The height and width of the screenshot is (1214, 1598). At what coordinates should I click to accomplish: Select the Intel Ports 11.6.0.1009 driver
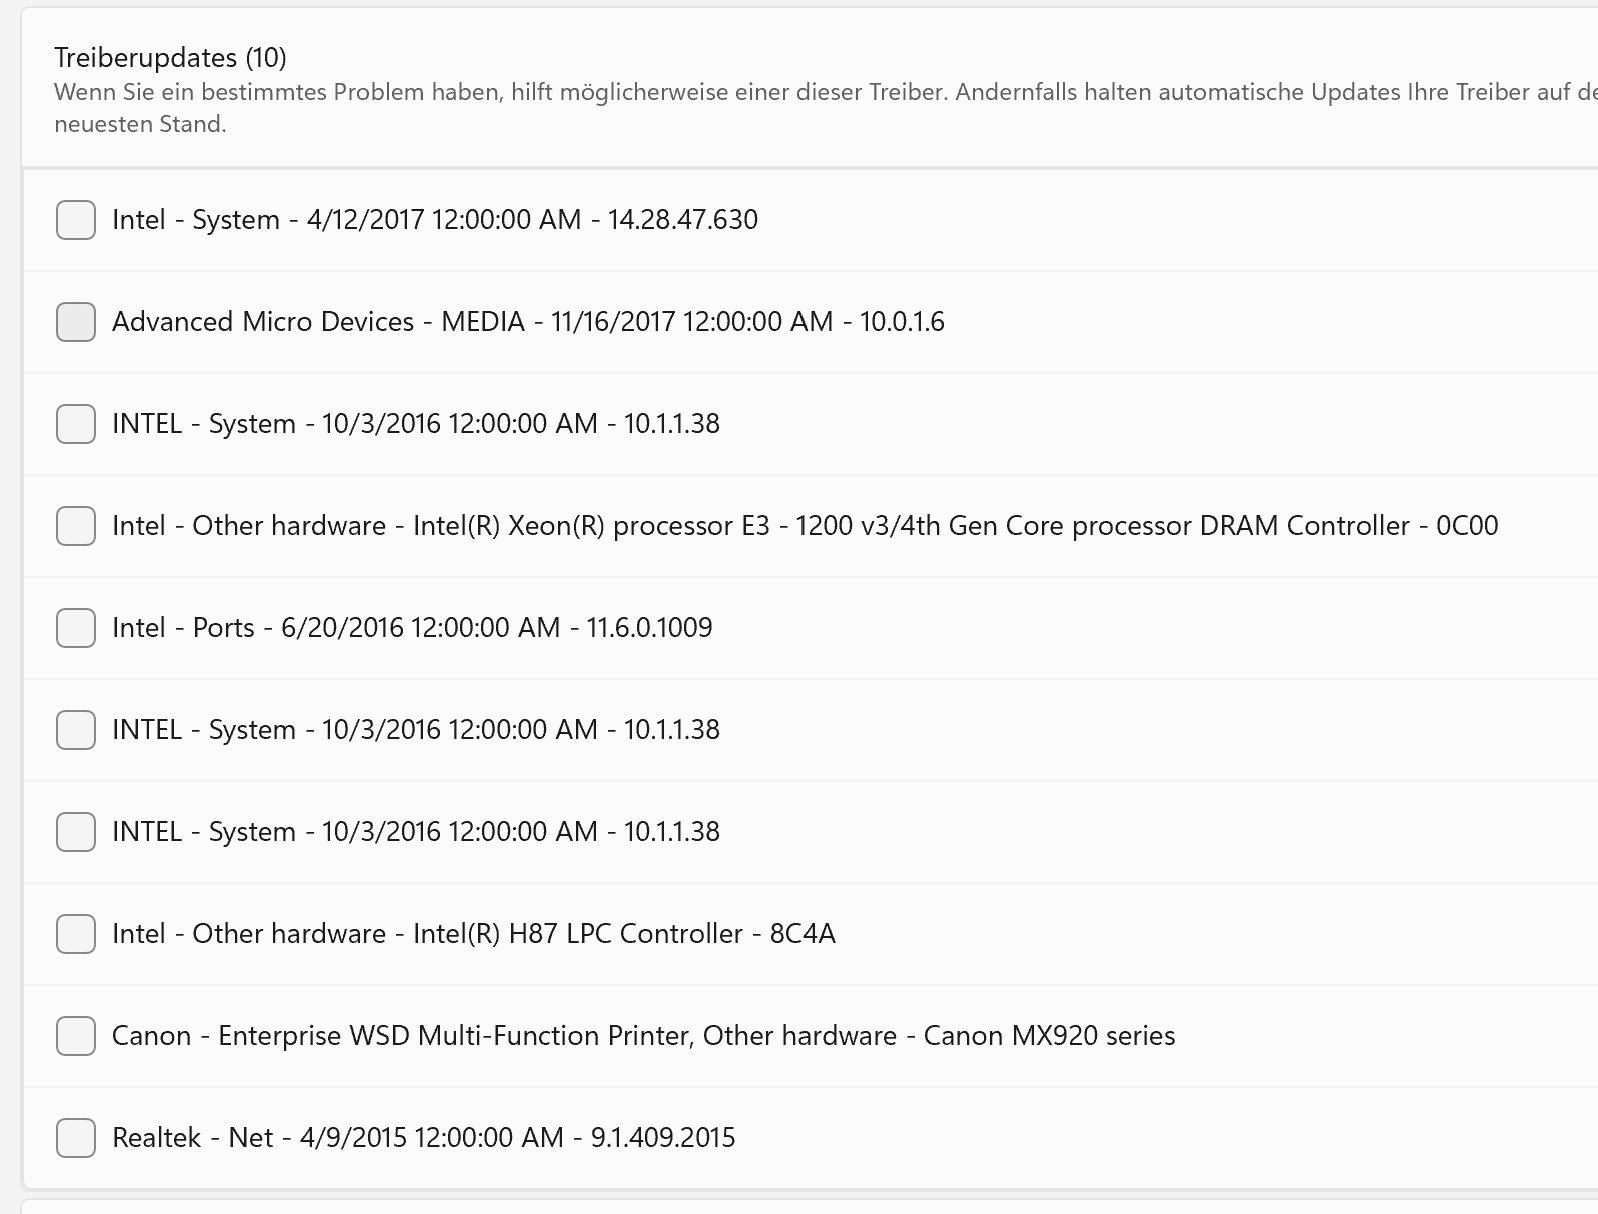click(x=75, y=628)
